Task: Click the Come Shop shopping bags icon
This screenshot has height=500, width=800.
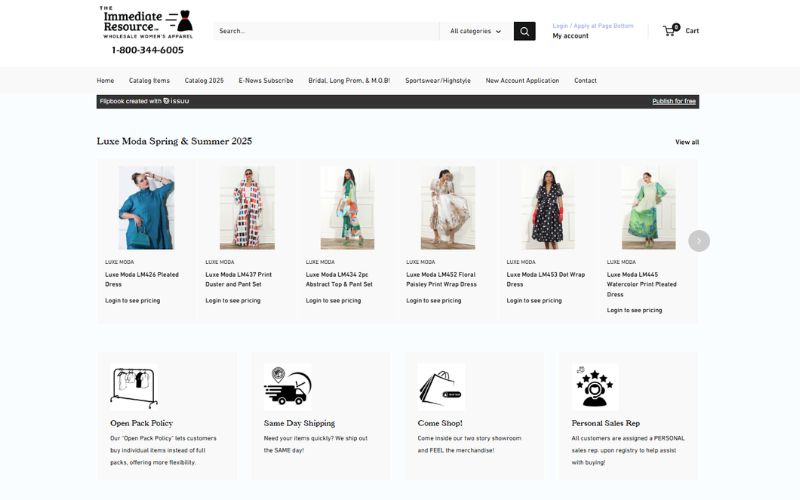Action: pyautogui.click(x=441, y=387)
